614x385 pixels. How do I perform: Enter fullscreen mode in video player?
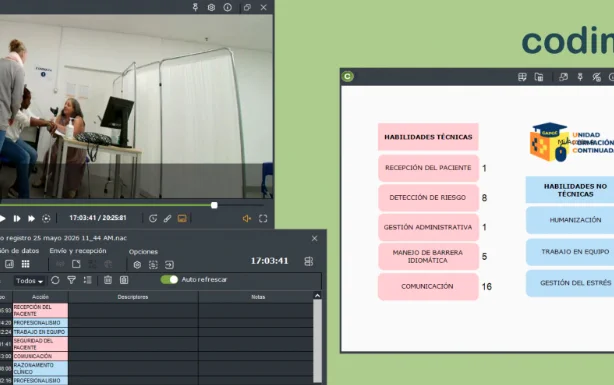coord(263,219)
